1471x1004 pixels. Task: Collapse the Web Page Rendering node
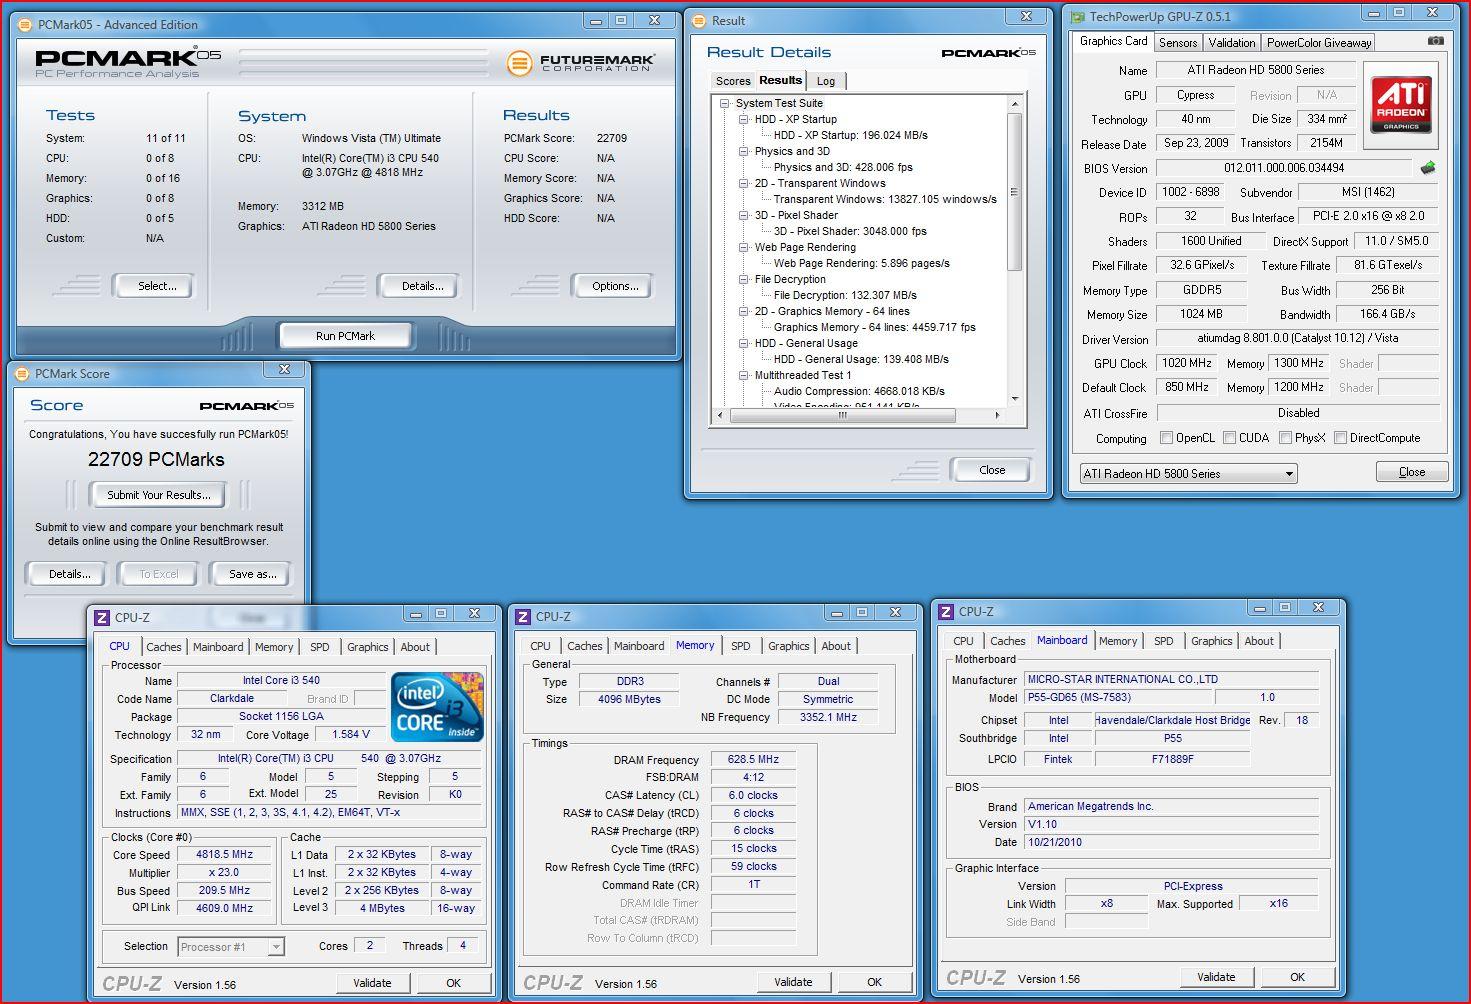tap(744, 247)
